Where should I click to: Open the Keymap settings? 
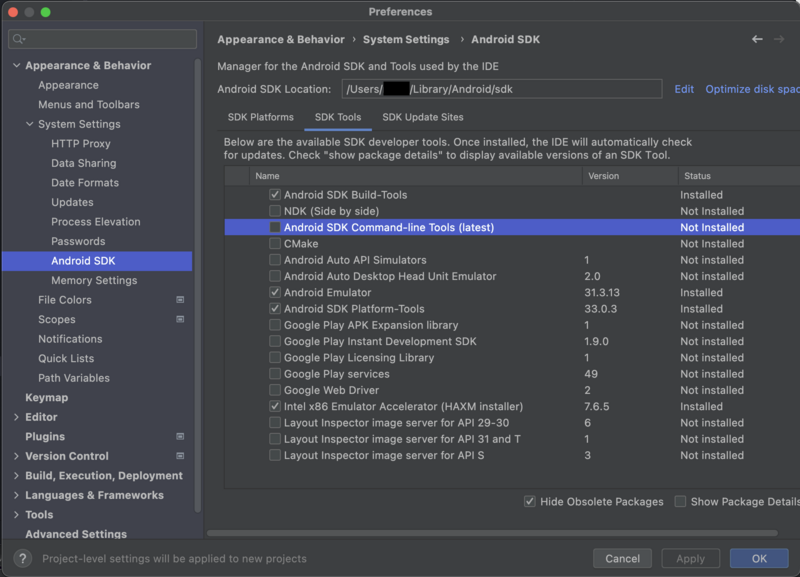(x=46, y=397)
